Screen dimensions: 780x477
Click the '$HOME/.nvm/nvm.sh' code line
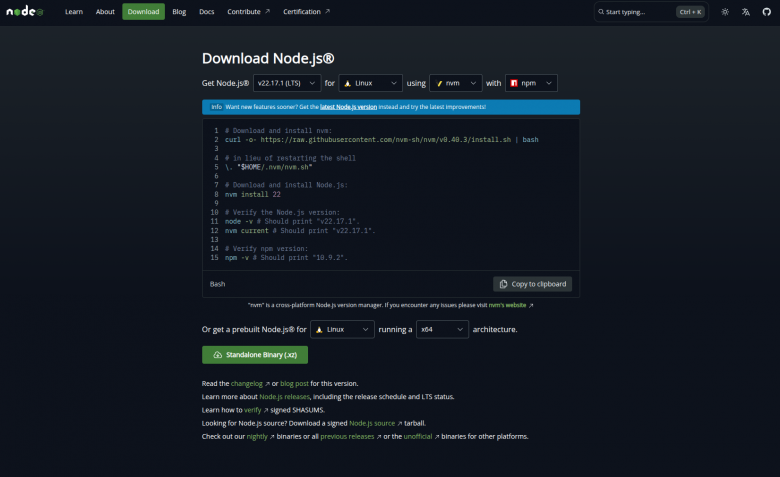coord(269,167)
